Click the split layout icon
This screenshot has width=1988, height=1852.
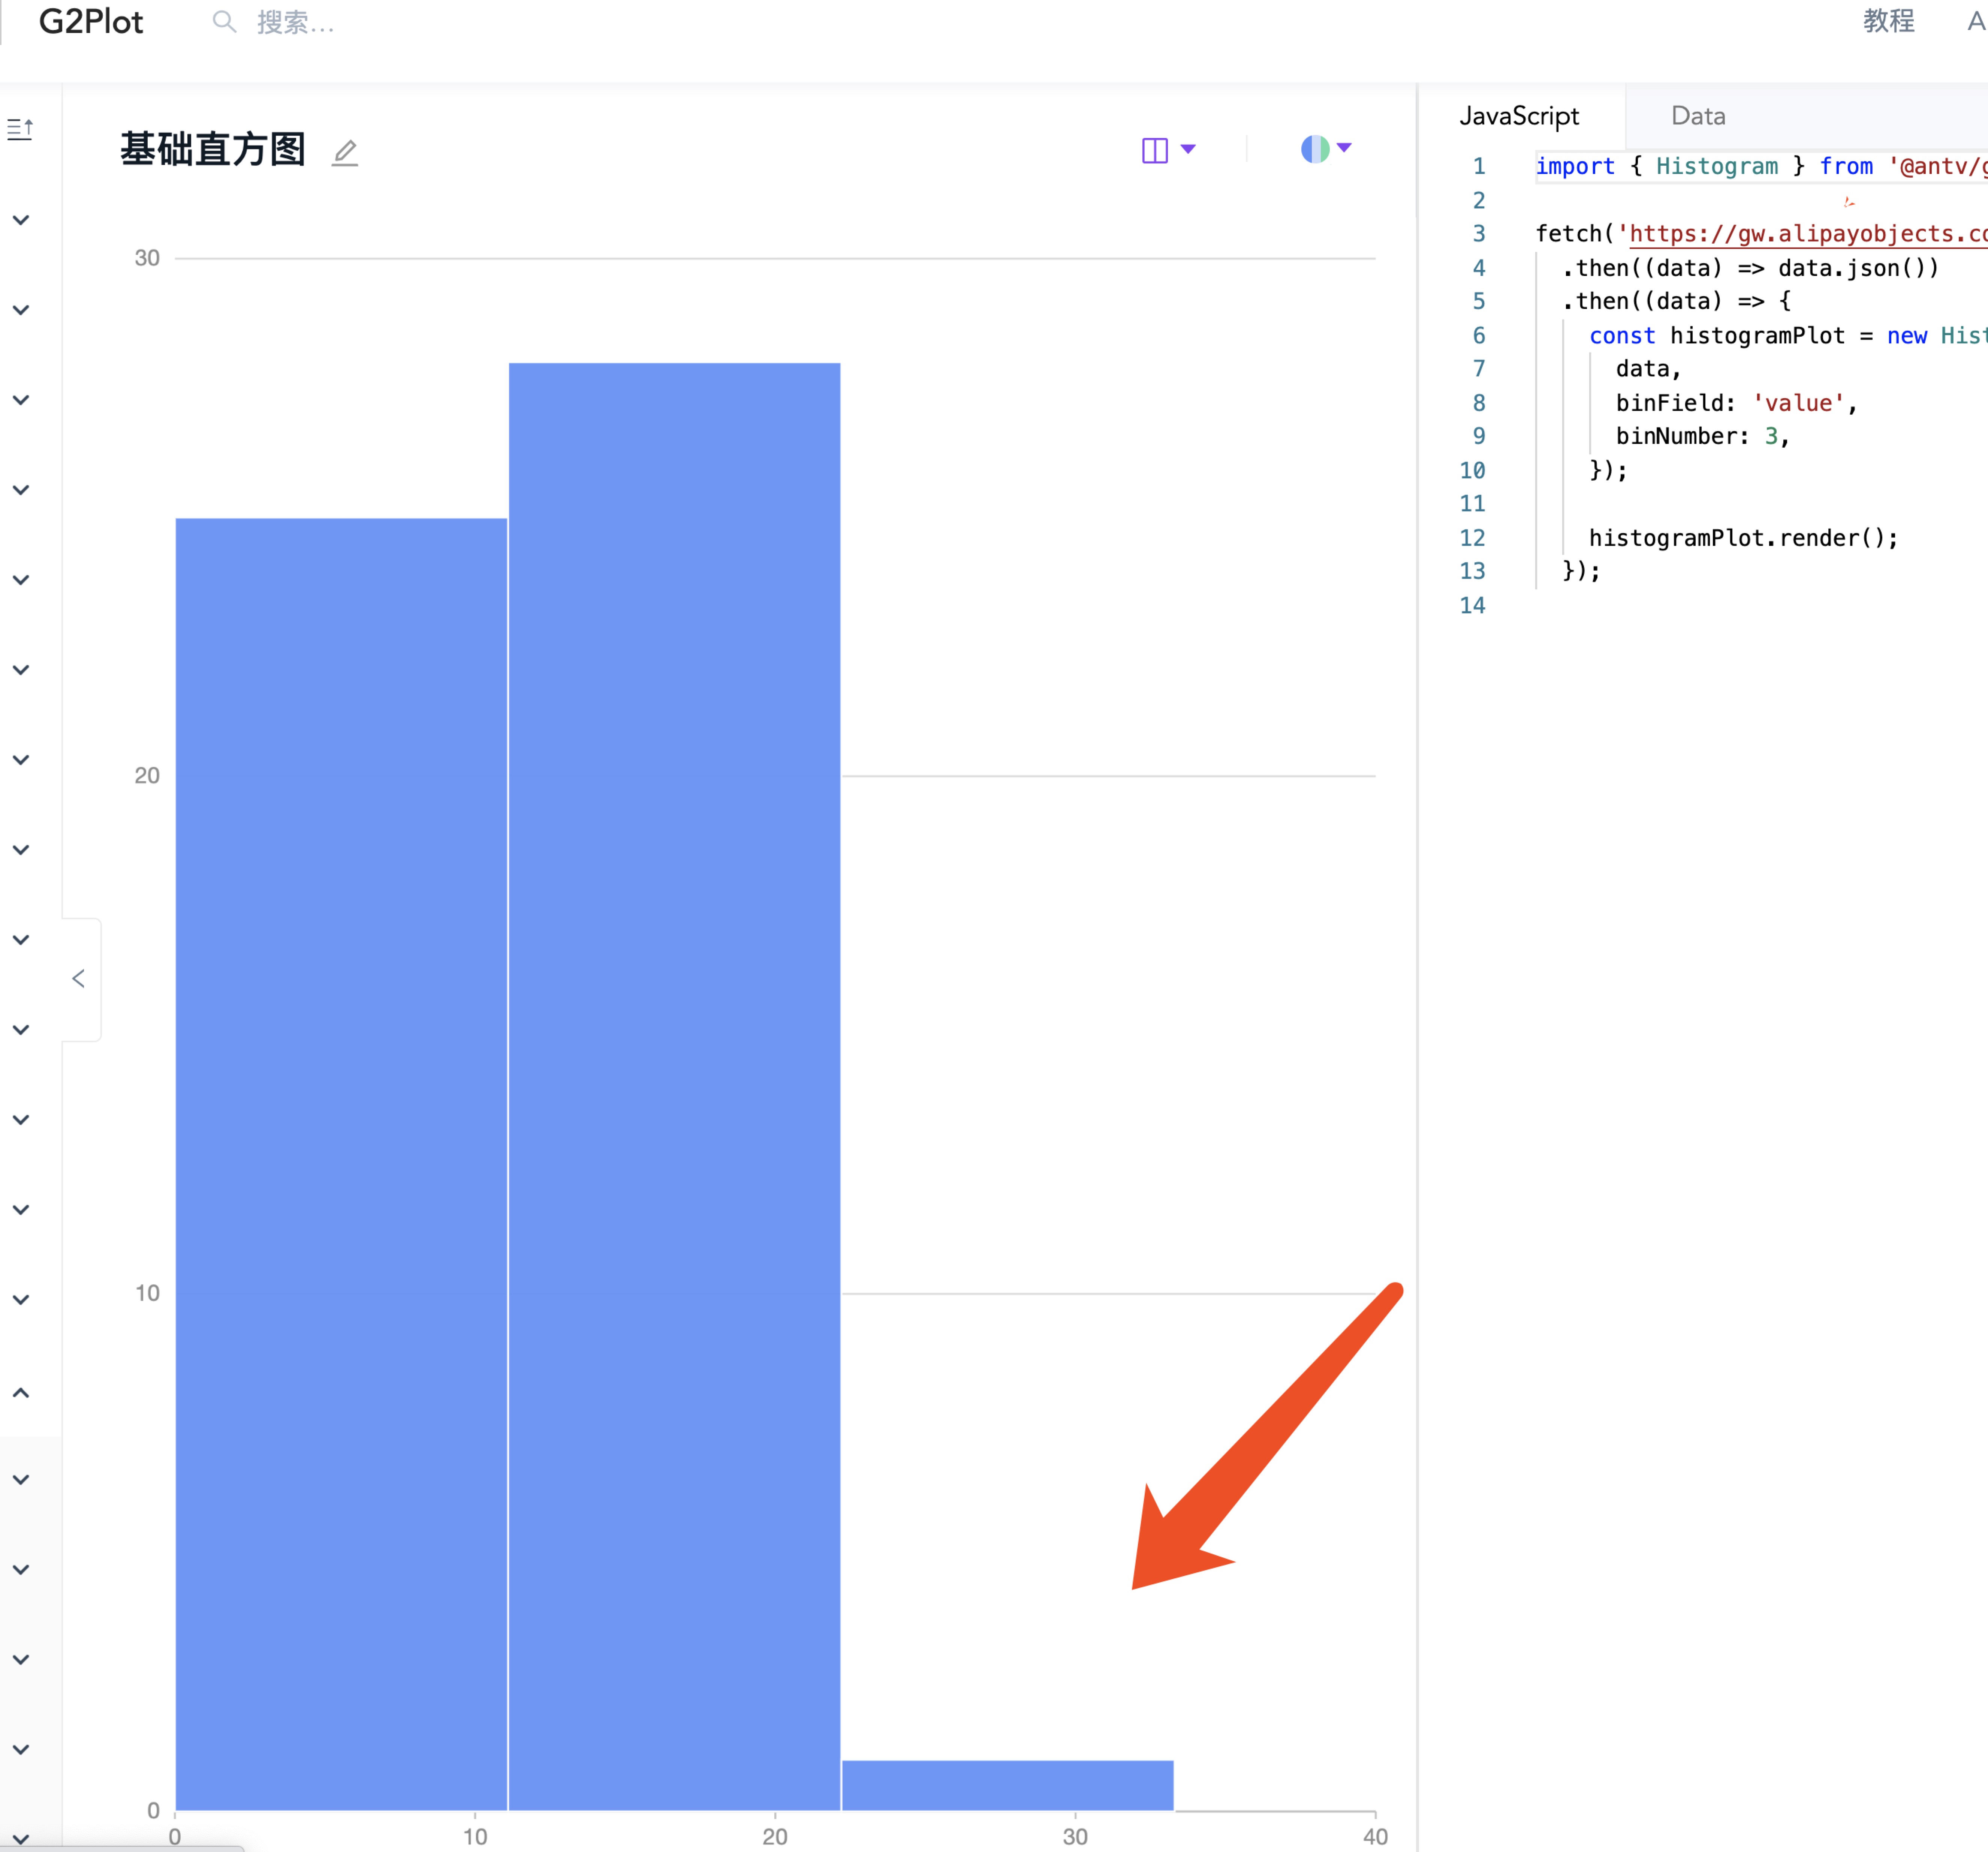tap(1155, 150)
